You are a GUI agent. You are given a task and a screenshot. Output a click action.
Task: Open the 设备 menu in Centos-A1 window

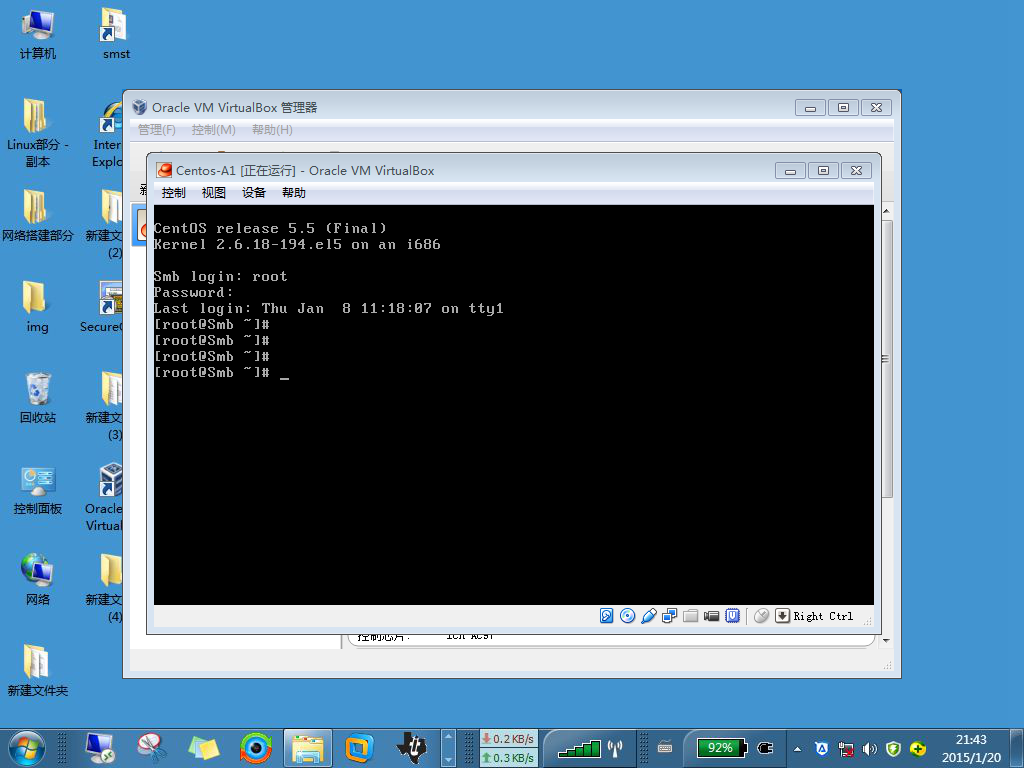[253, 193]
